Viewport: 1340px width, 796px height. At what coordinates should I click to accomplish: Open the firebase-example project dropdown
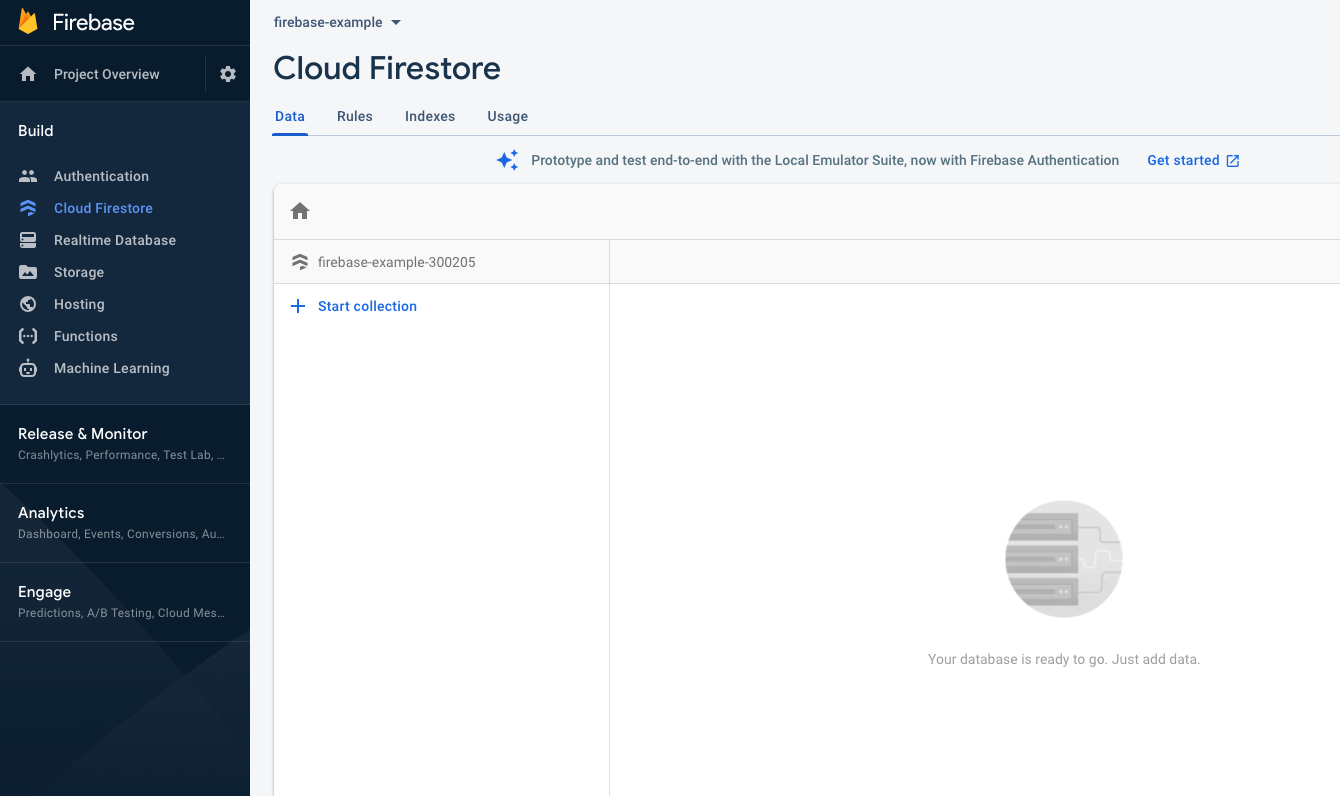(337, 22)
